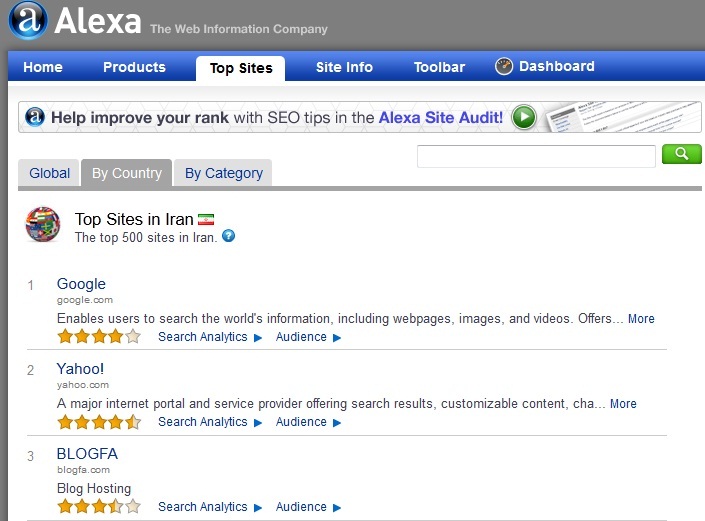This screenshot has width=705, height=521.
Task: Click the globe of flags icon
Action: point(43,225)
